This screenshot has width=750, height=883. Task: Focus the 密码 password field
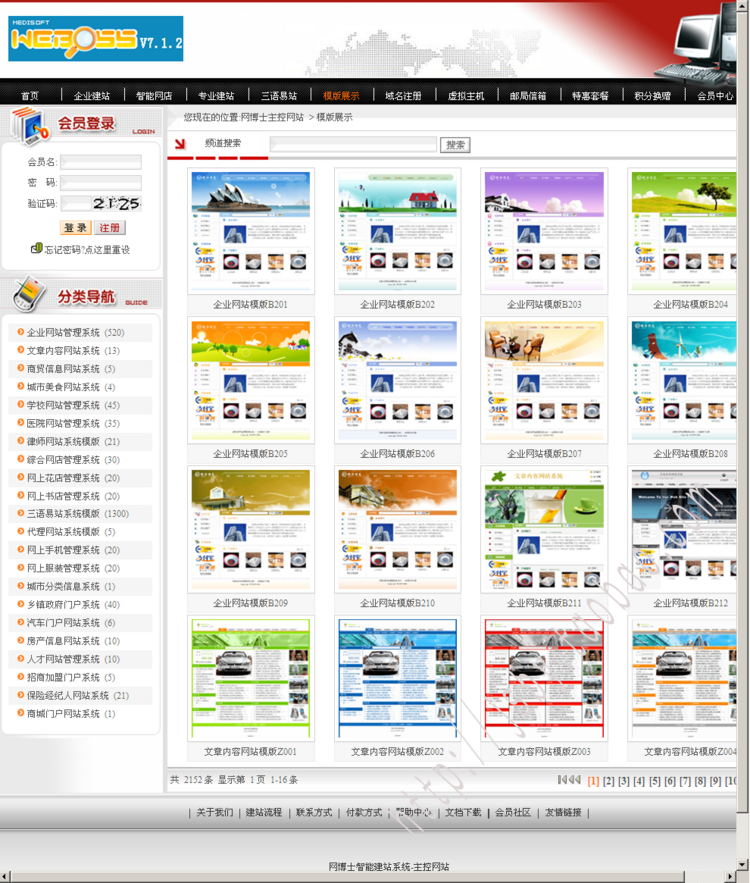(x=101, y=182)
